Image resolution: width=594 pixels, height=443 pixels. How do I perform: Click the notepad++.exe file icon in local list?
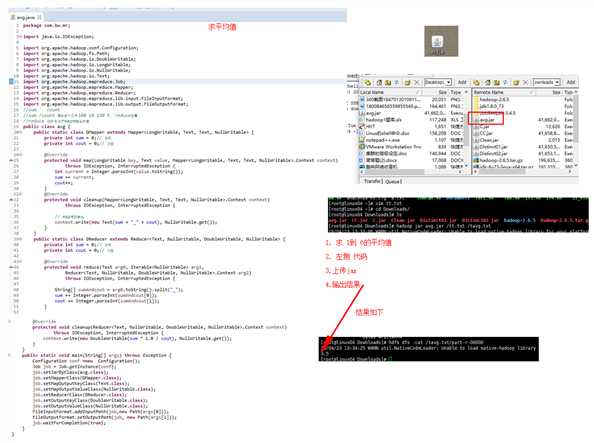(362, 140)
